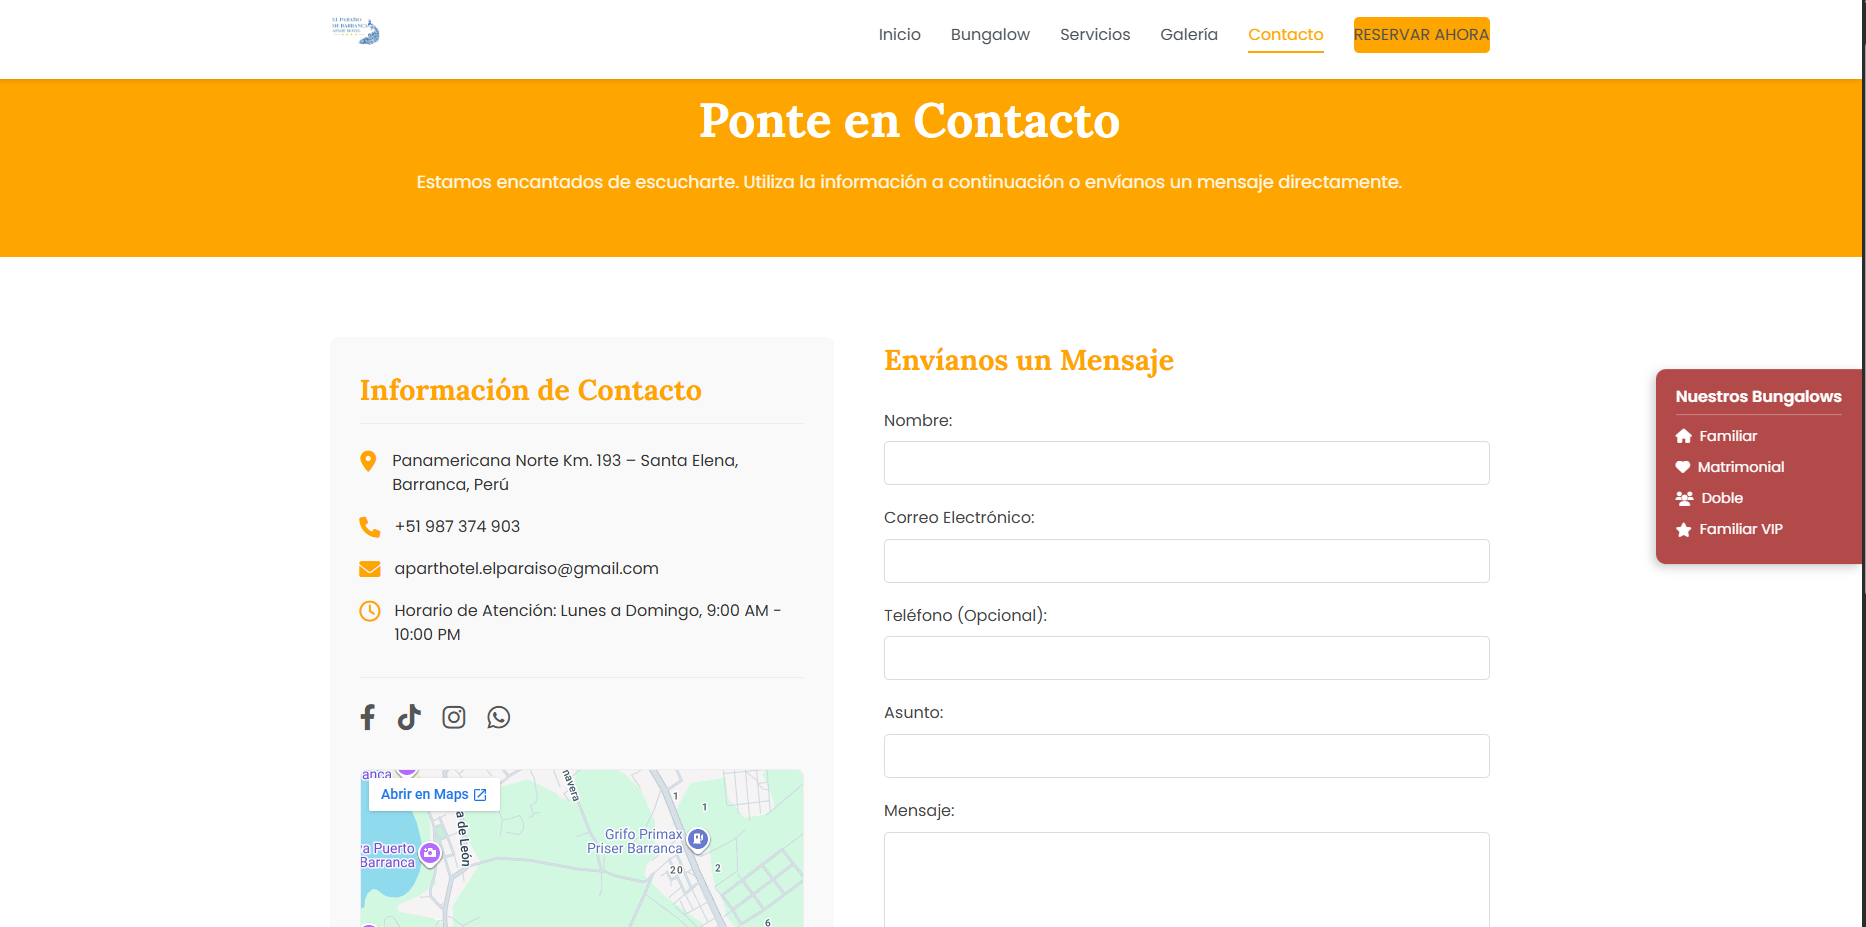Click the location pin icon
Screen dimensions: 1866x927
tap(368, 461)
